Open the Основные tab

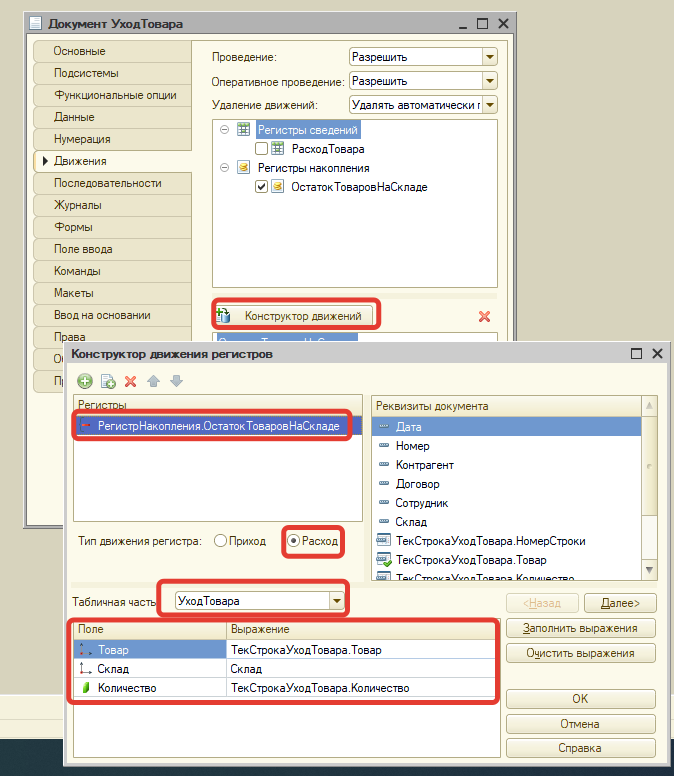[x=112, y=51]
